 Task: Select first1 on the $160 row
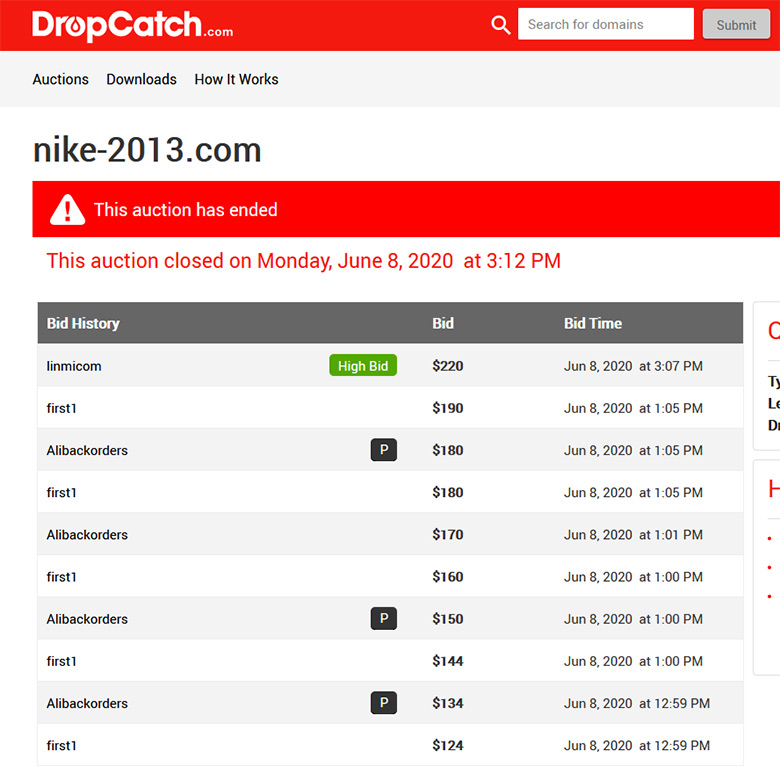click(x=62, y=577)
